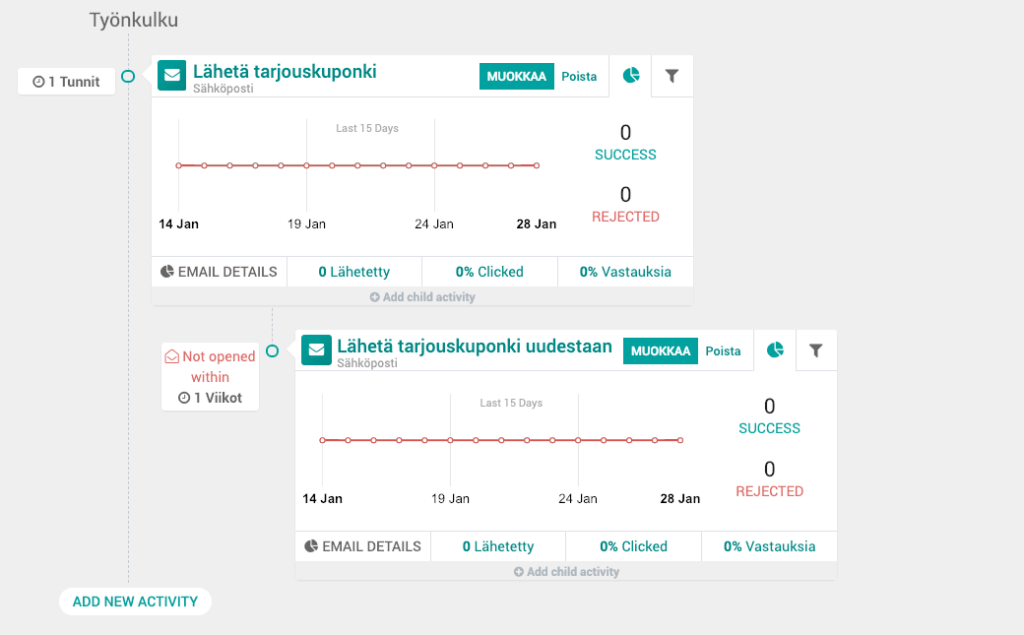Expand Add child activity under first email
The width and height of the screenshot is (1024, 635).
click(421, 297)
